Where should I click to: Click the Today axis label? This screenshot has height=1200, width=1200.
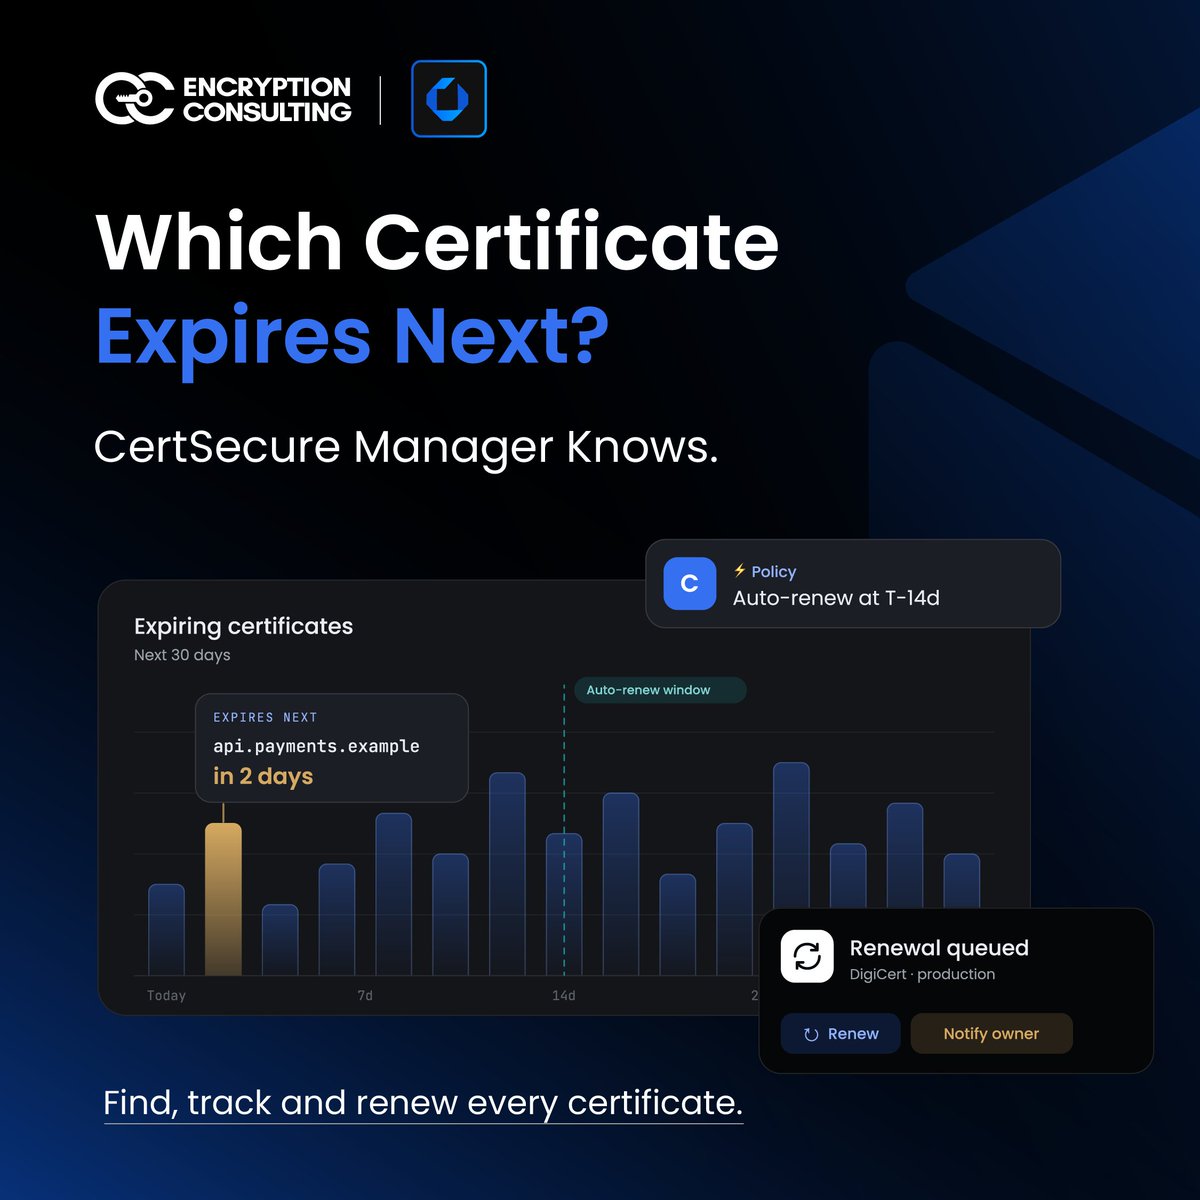point(166,996)
